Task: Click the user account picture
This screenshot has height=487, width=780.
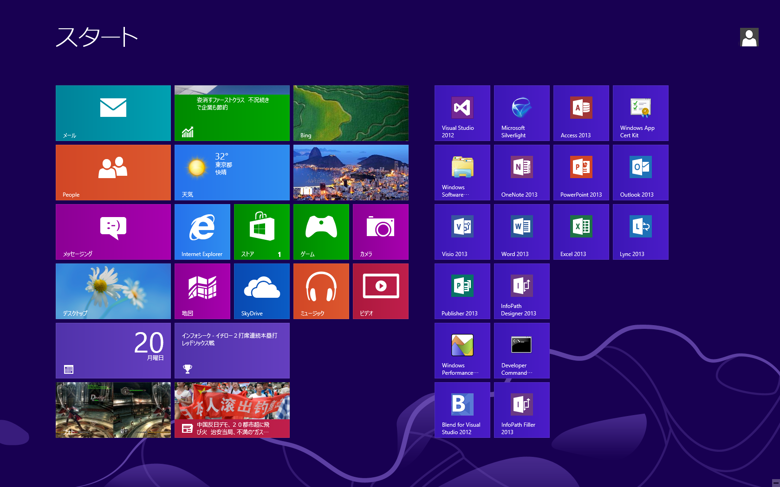Action: coord(749,37)
